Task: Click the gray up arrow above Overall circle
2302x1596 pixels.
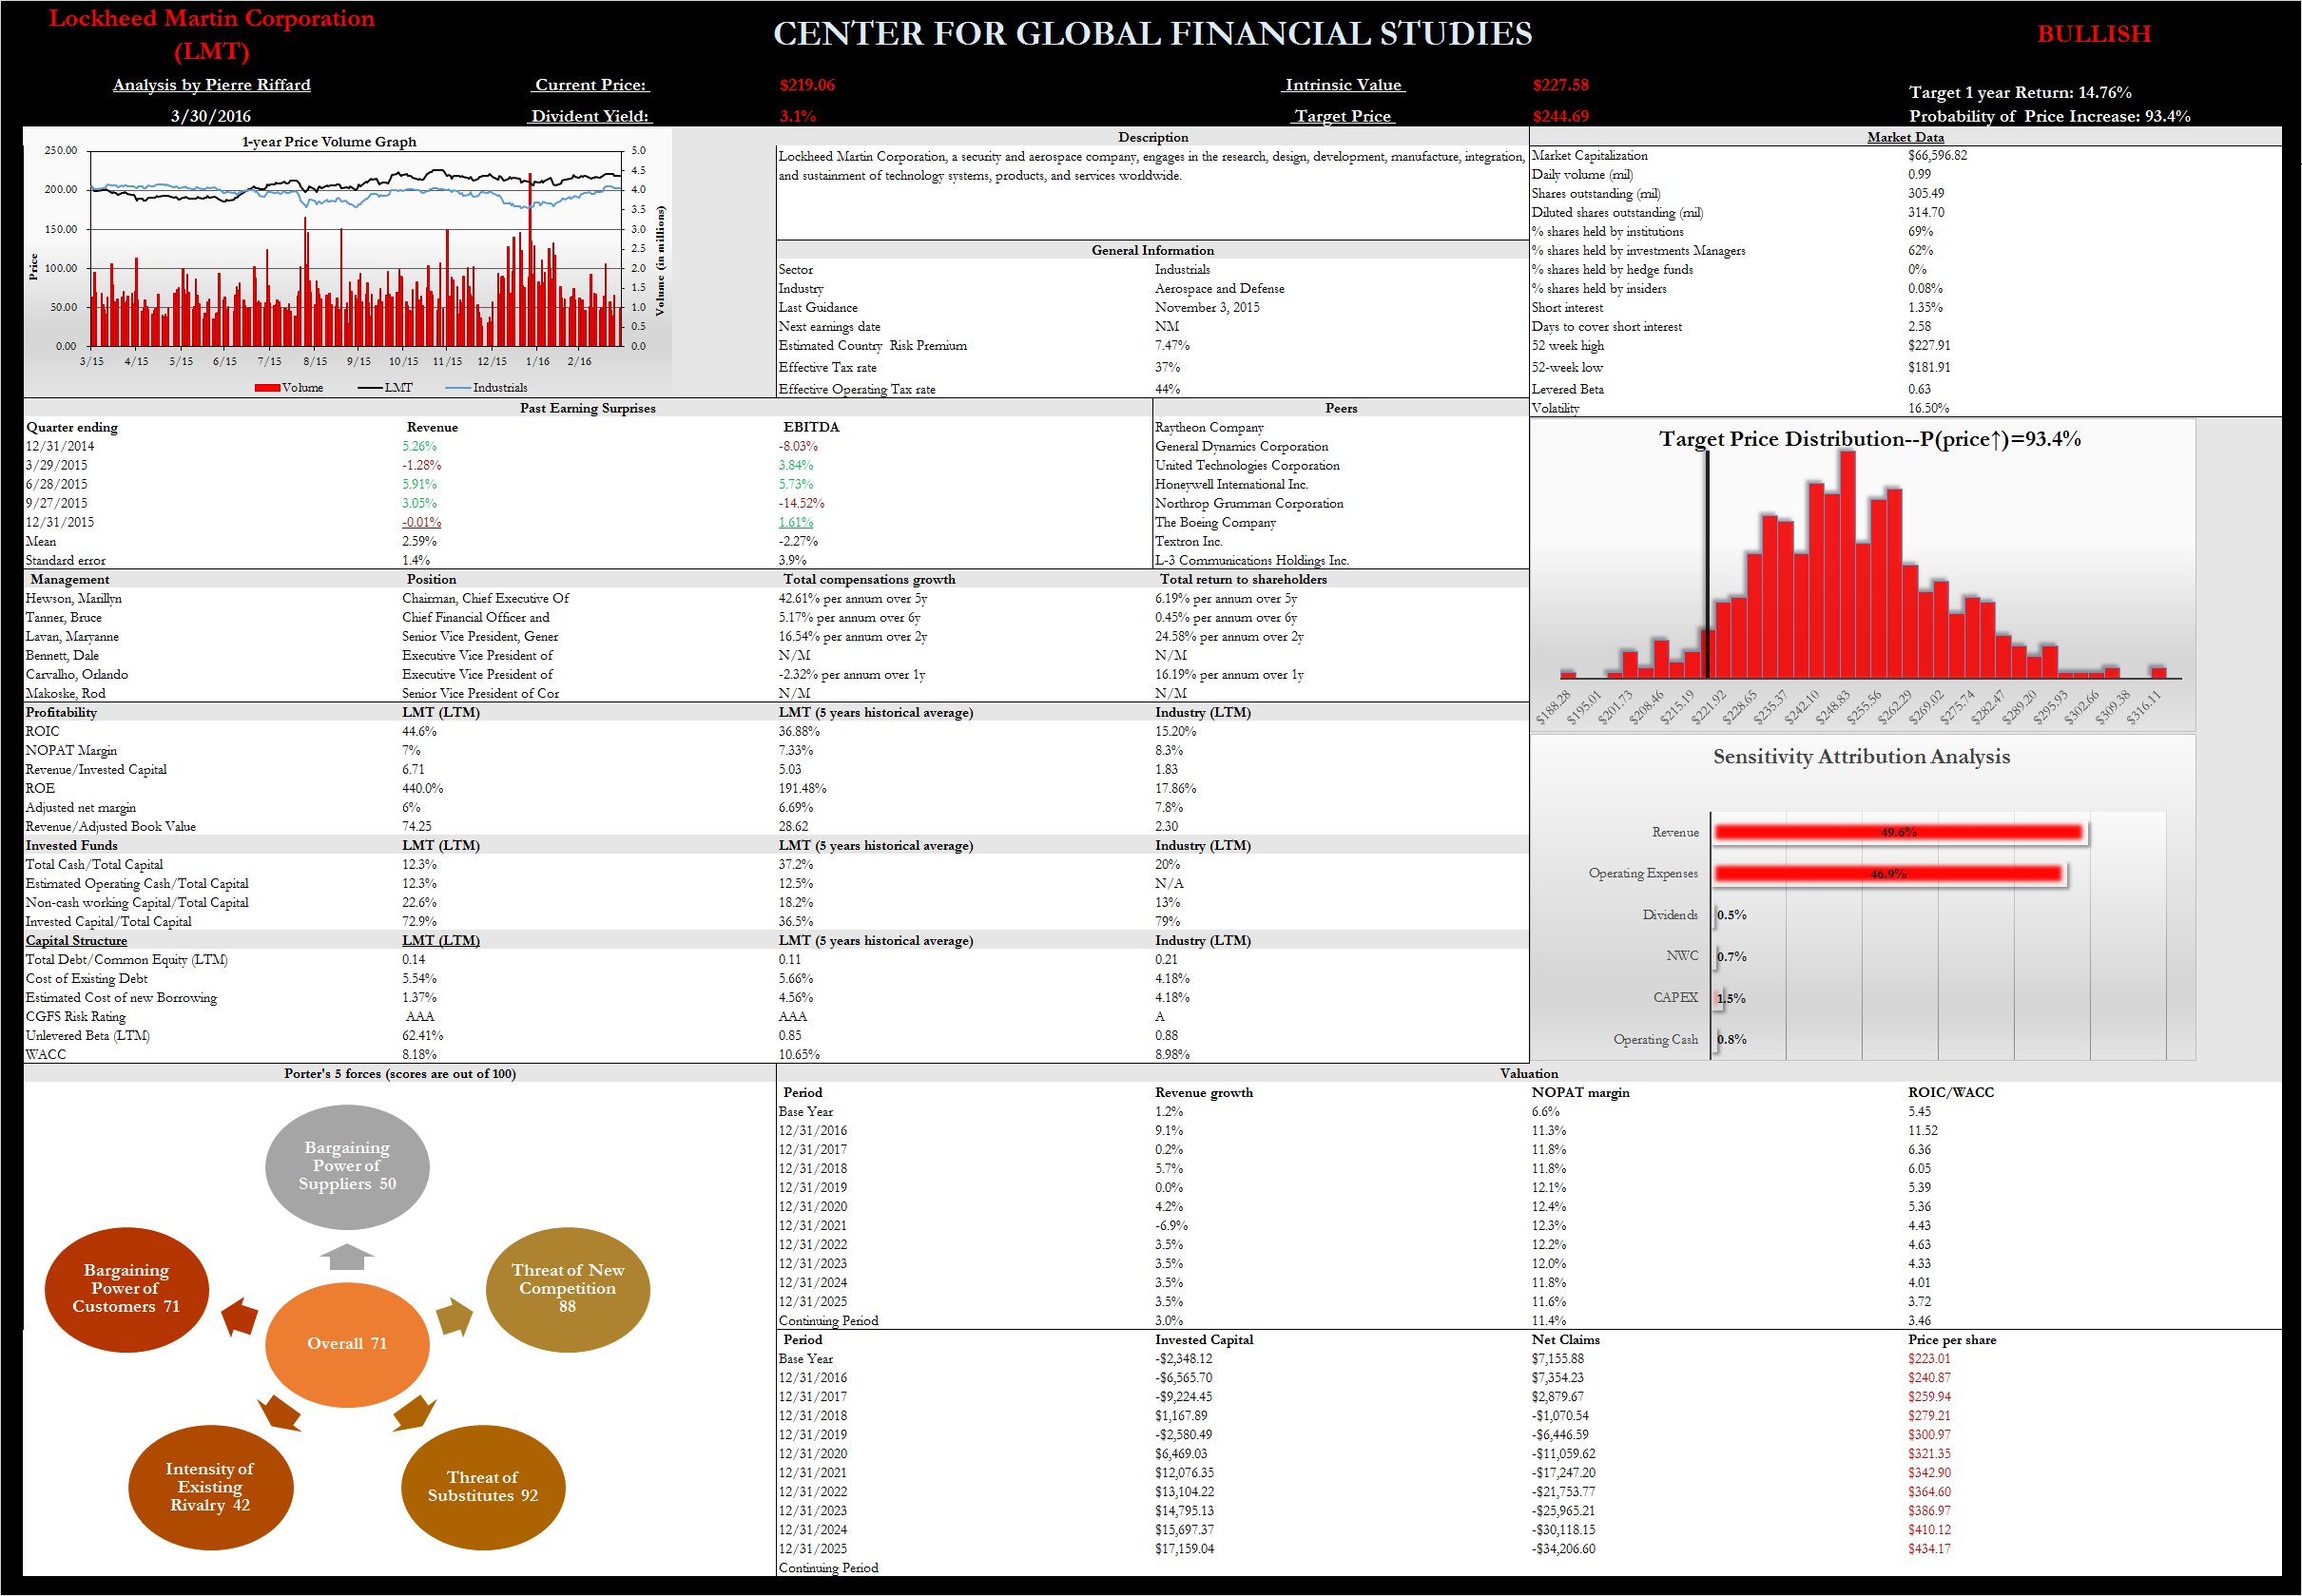Action: coord(347,1256)
